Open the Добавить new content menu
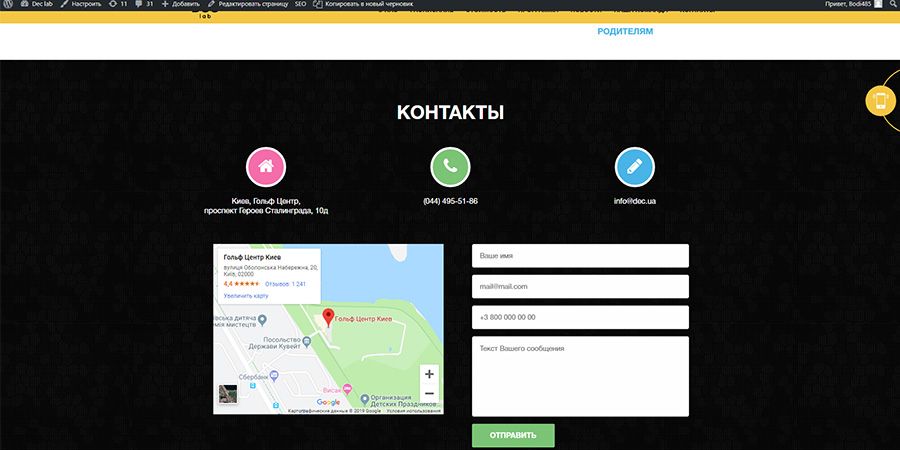This screenshot has width=900, height=450. click(180, 5)
